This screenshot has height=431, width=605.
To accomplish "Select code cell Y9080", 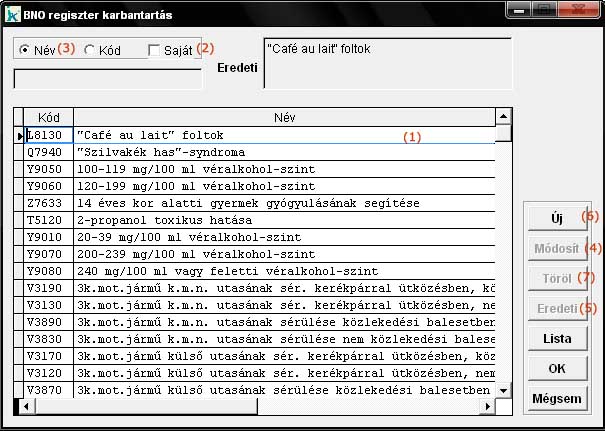I will pos(49,271).
